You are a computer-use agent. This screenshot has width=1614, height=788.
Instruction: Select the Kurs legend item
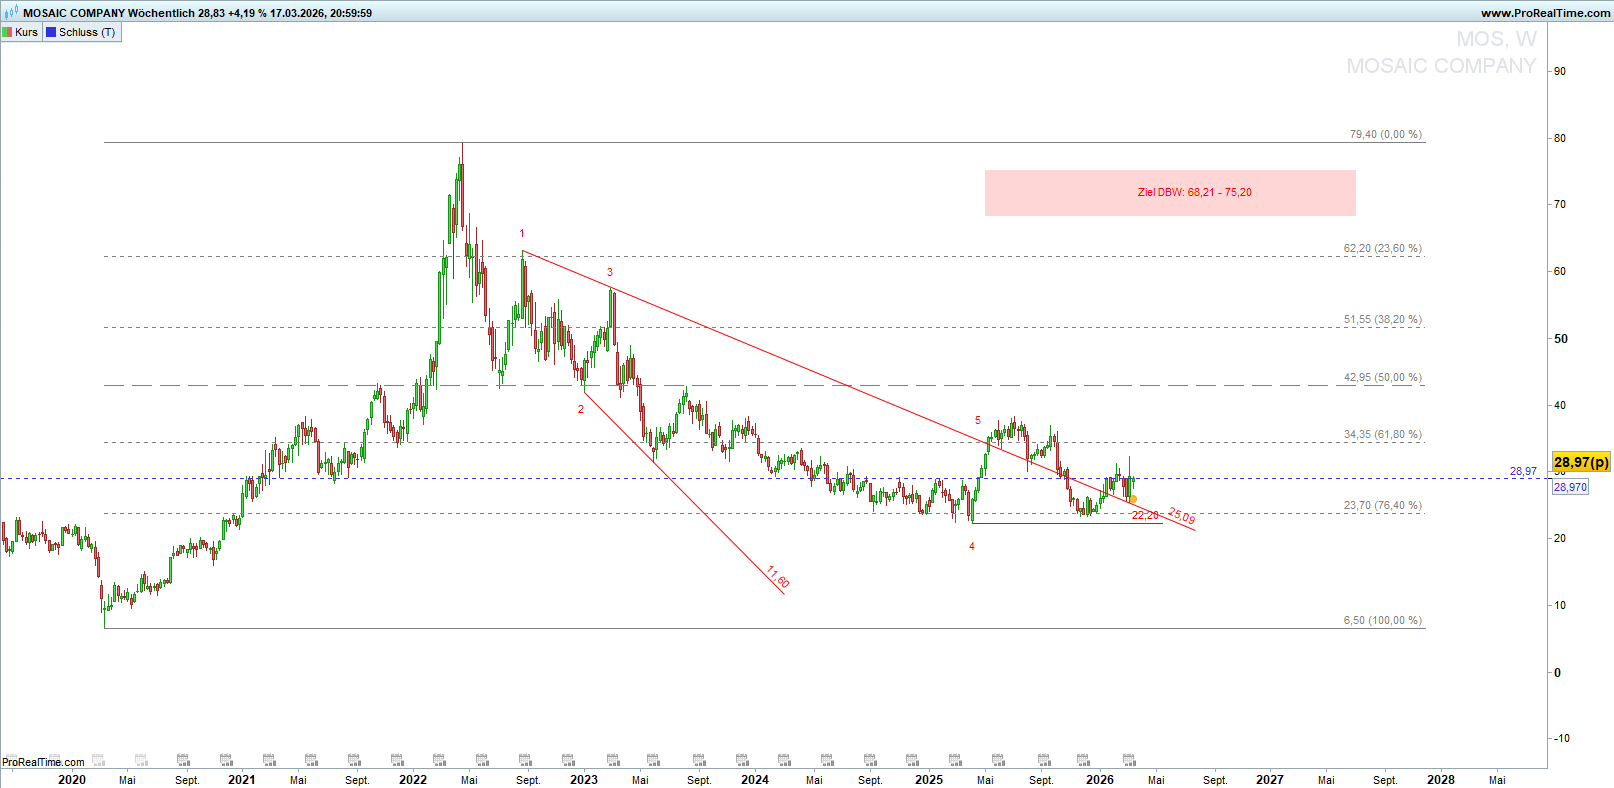pyautogui.click(x=21, y=32)
